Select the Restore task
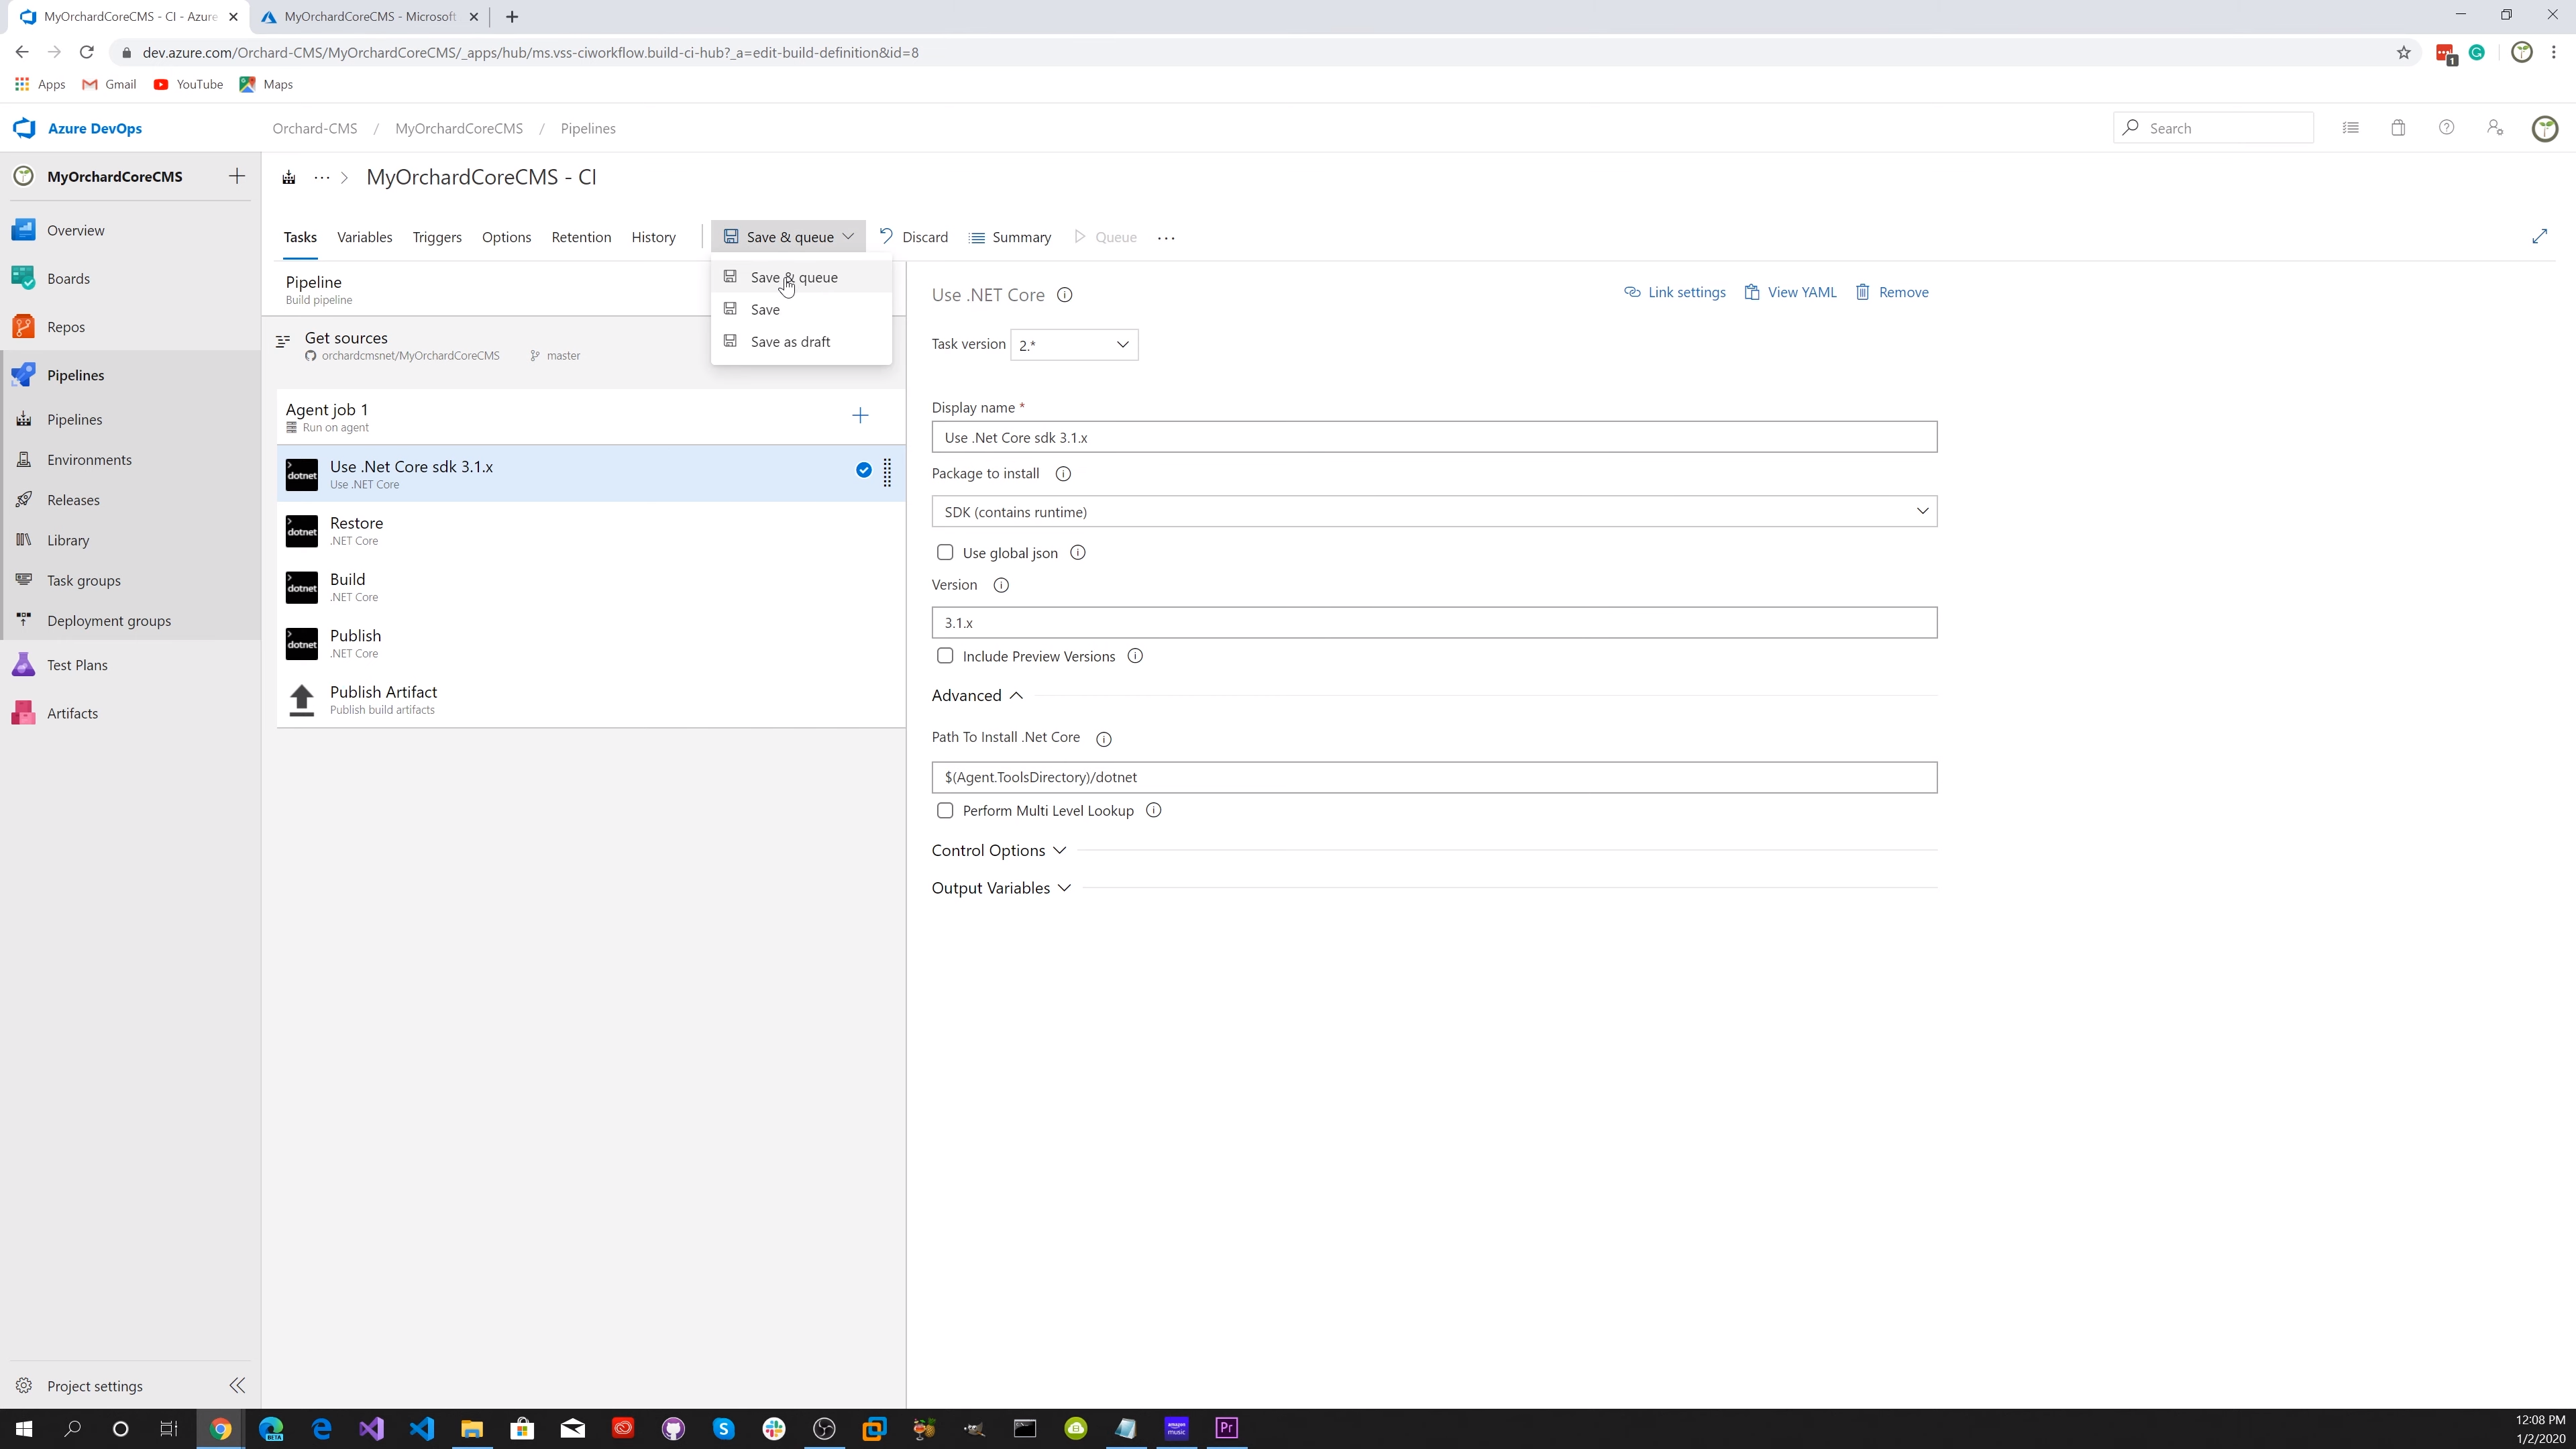 click(x=590, y=531)
